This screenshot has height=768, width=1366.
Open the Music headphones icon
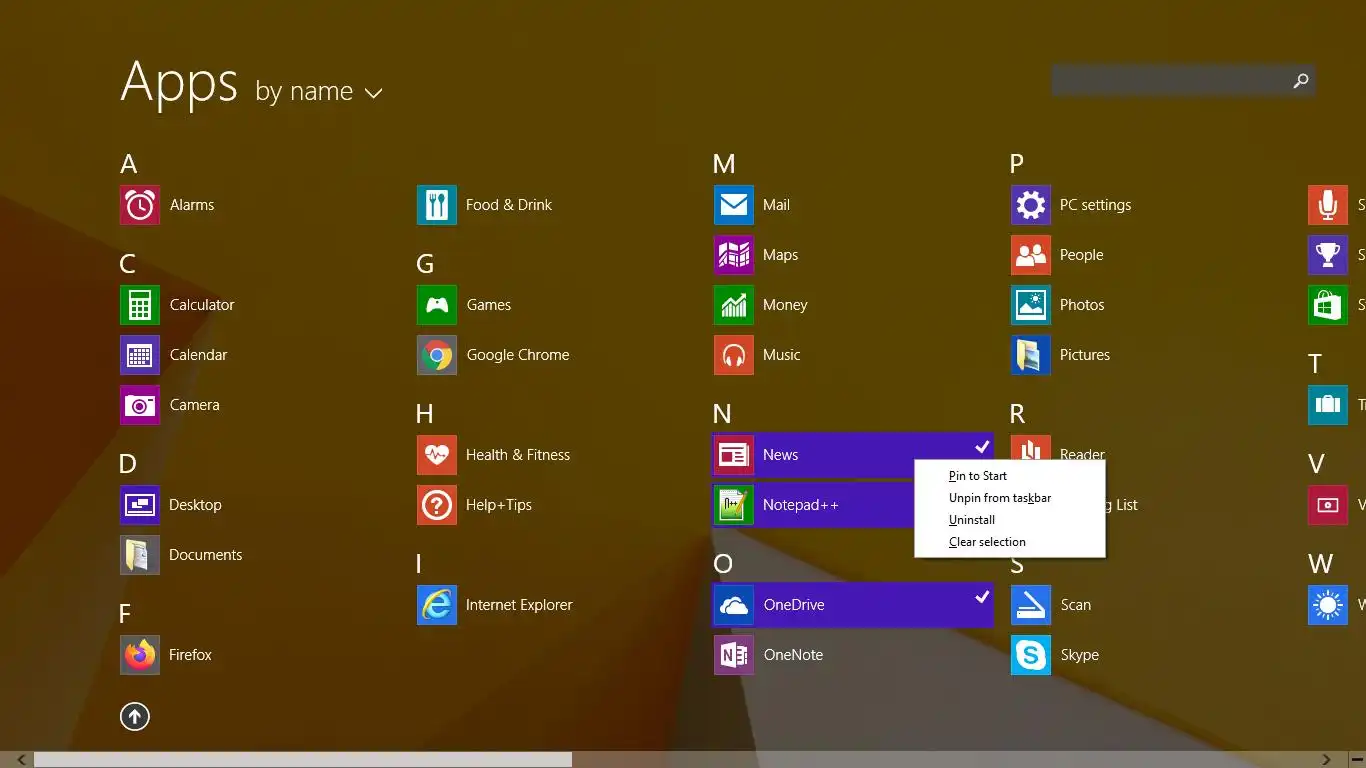734,355
